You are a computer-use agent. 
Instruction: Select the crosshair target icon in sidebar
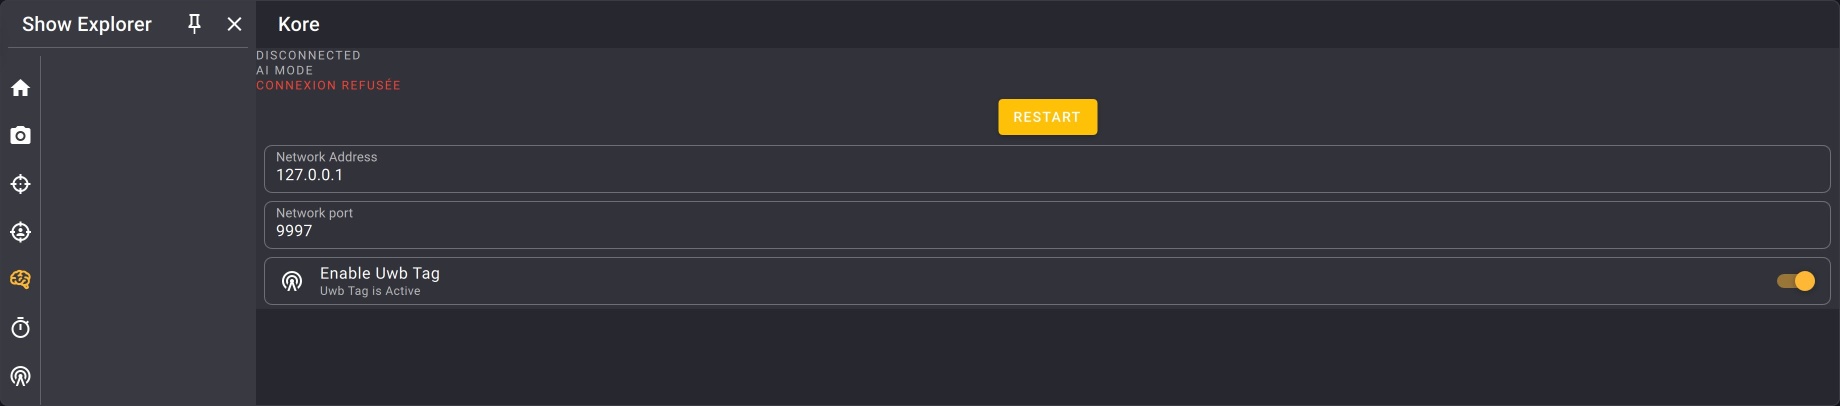20,184
